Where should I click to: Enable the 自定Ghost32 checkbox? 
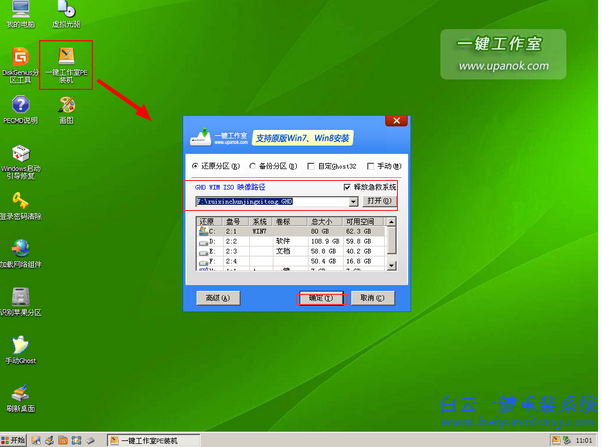click(312, 166)
